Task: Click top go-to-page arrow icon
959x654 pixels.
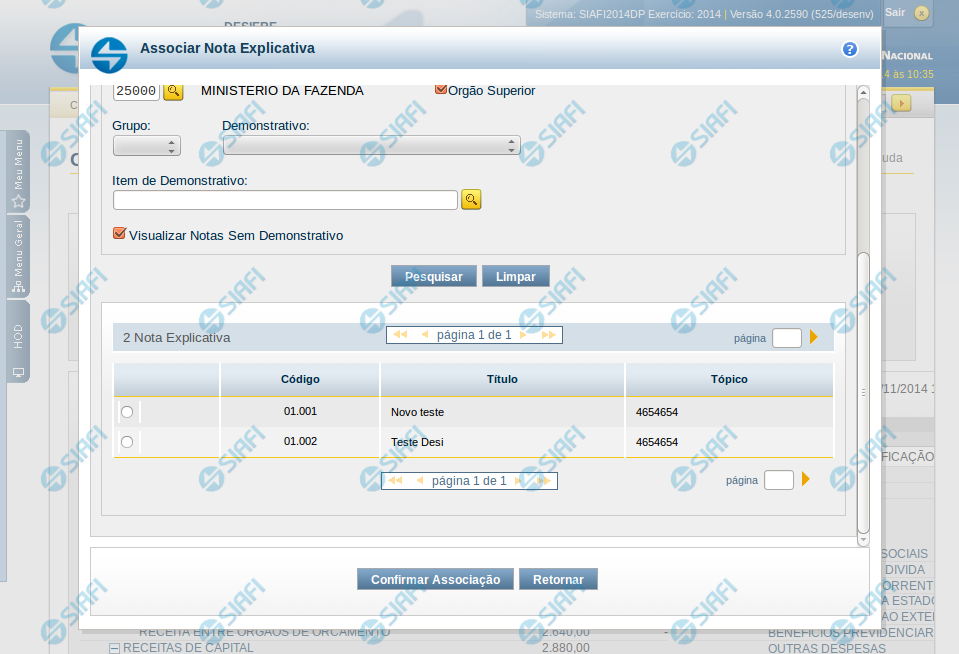Action: coord(813,338)
